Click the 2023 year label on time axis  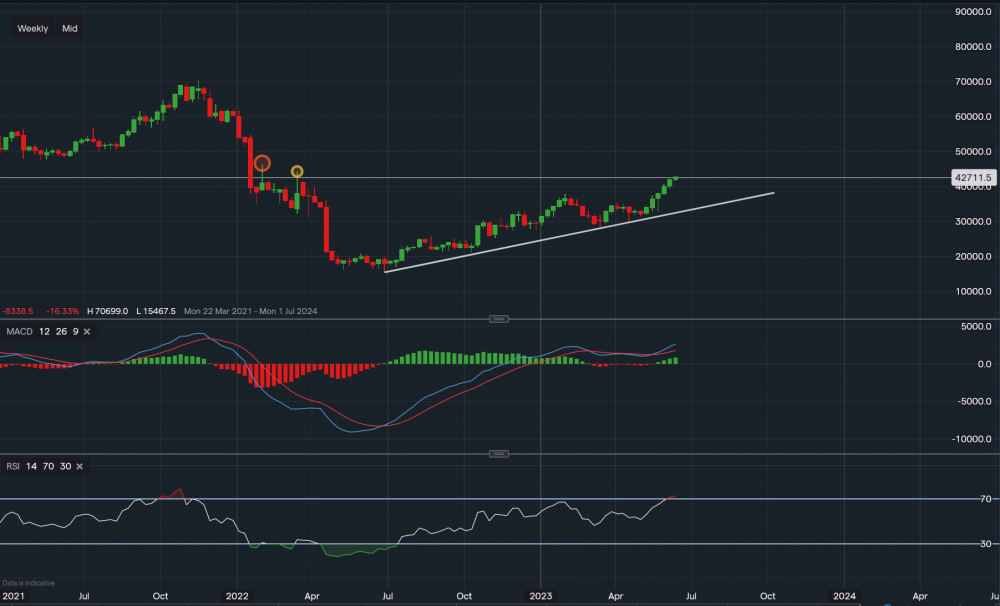coord(540,594)
